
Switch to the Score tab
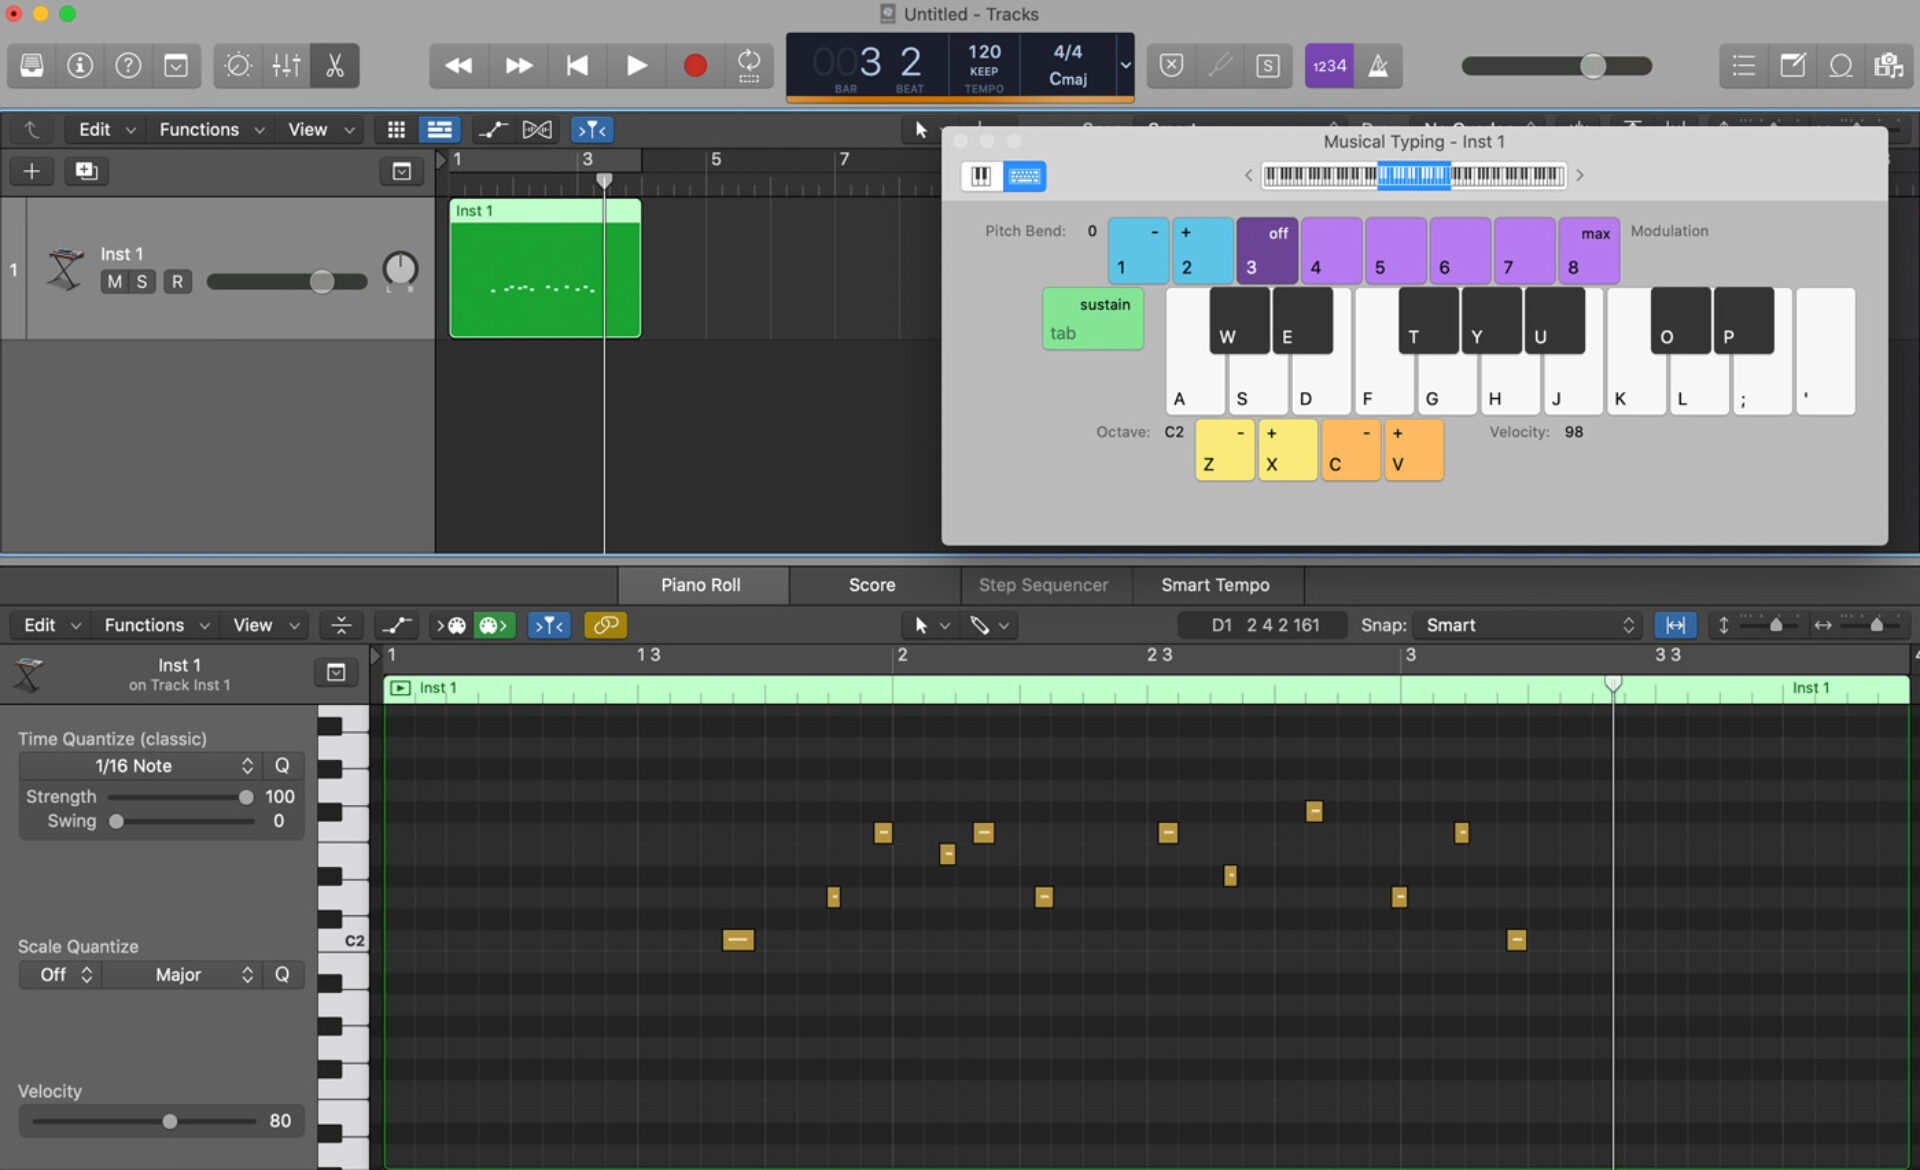(871, 584)
